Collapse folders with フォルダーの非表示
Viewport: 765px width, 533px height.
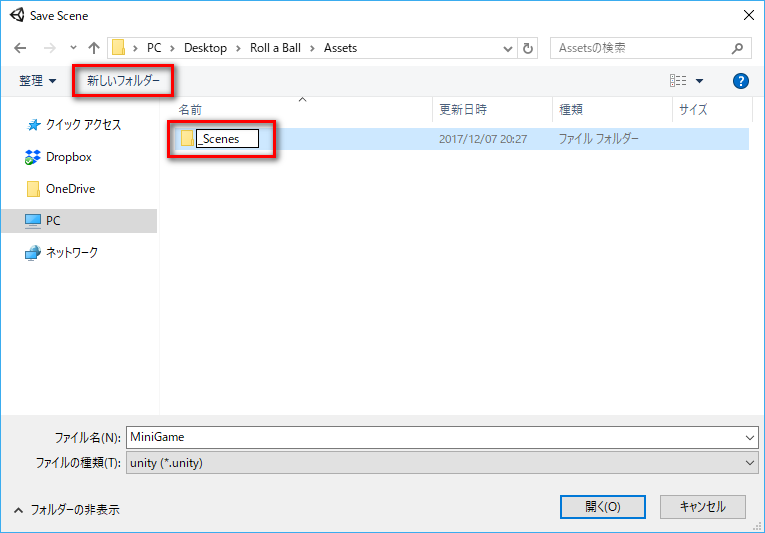(x=67, y=510)
